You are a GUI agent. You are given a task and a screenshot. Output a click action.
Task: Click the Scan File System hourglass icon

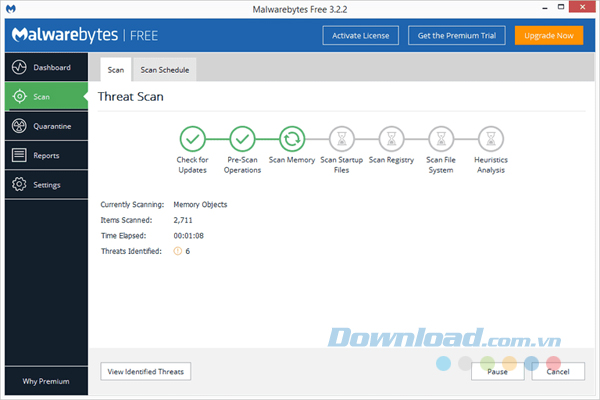441,139
